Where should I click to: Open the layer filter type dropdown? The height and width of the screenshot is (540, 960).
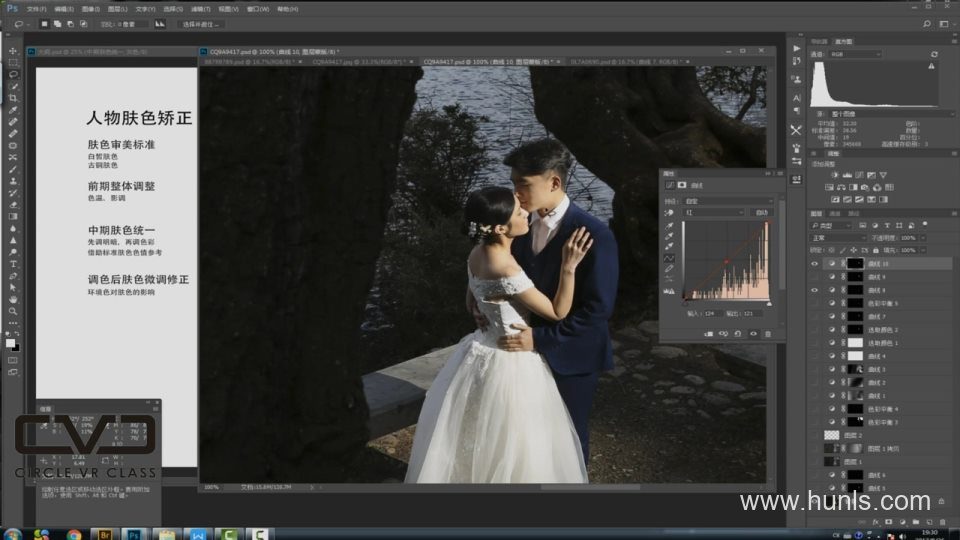(x=833, y=226)
